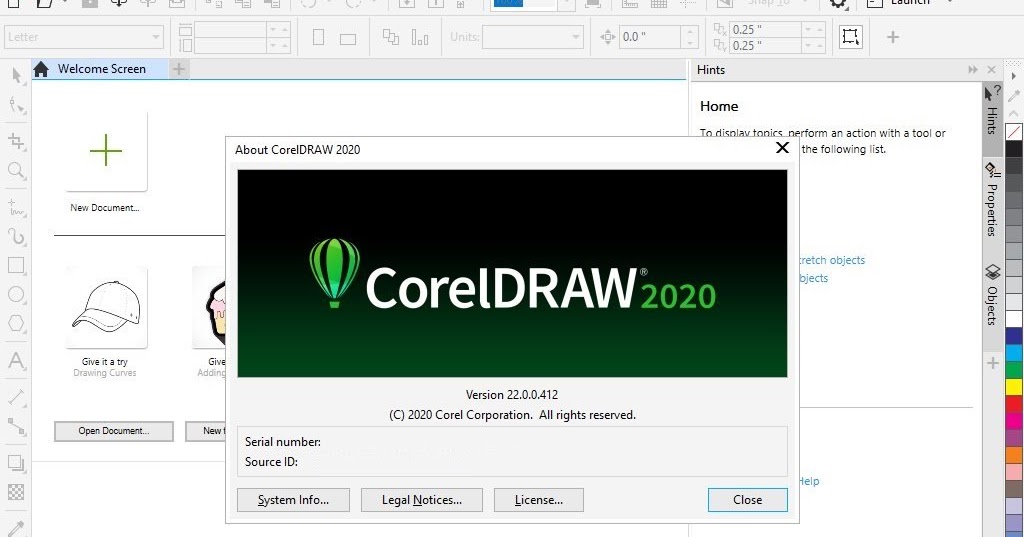The width and height of the screenshot is (1024, 537).
Task: Click the Welcome Screen home icon
Action: pos(41,69)
